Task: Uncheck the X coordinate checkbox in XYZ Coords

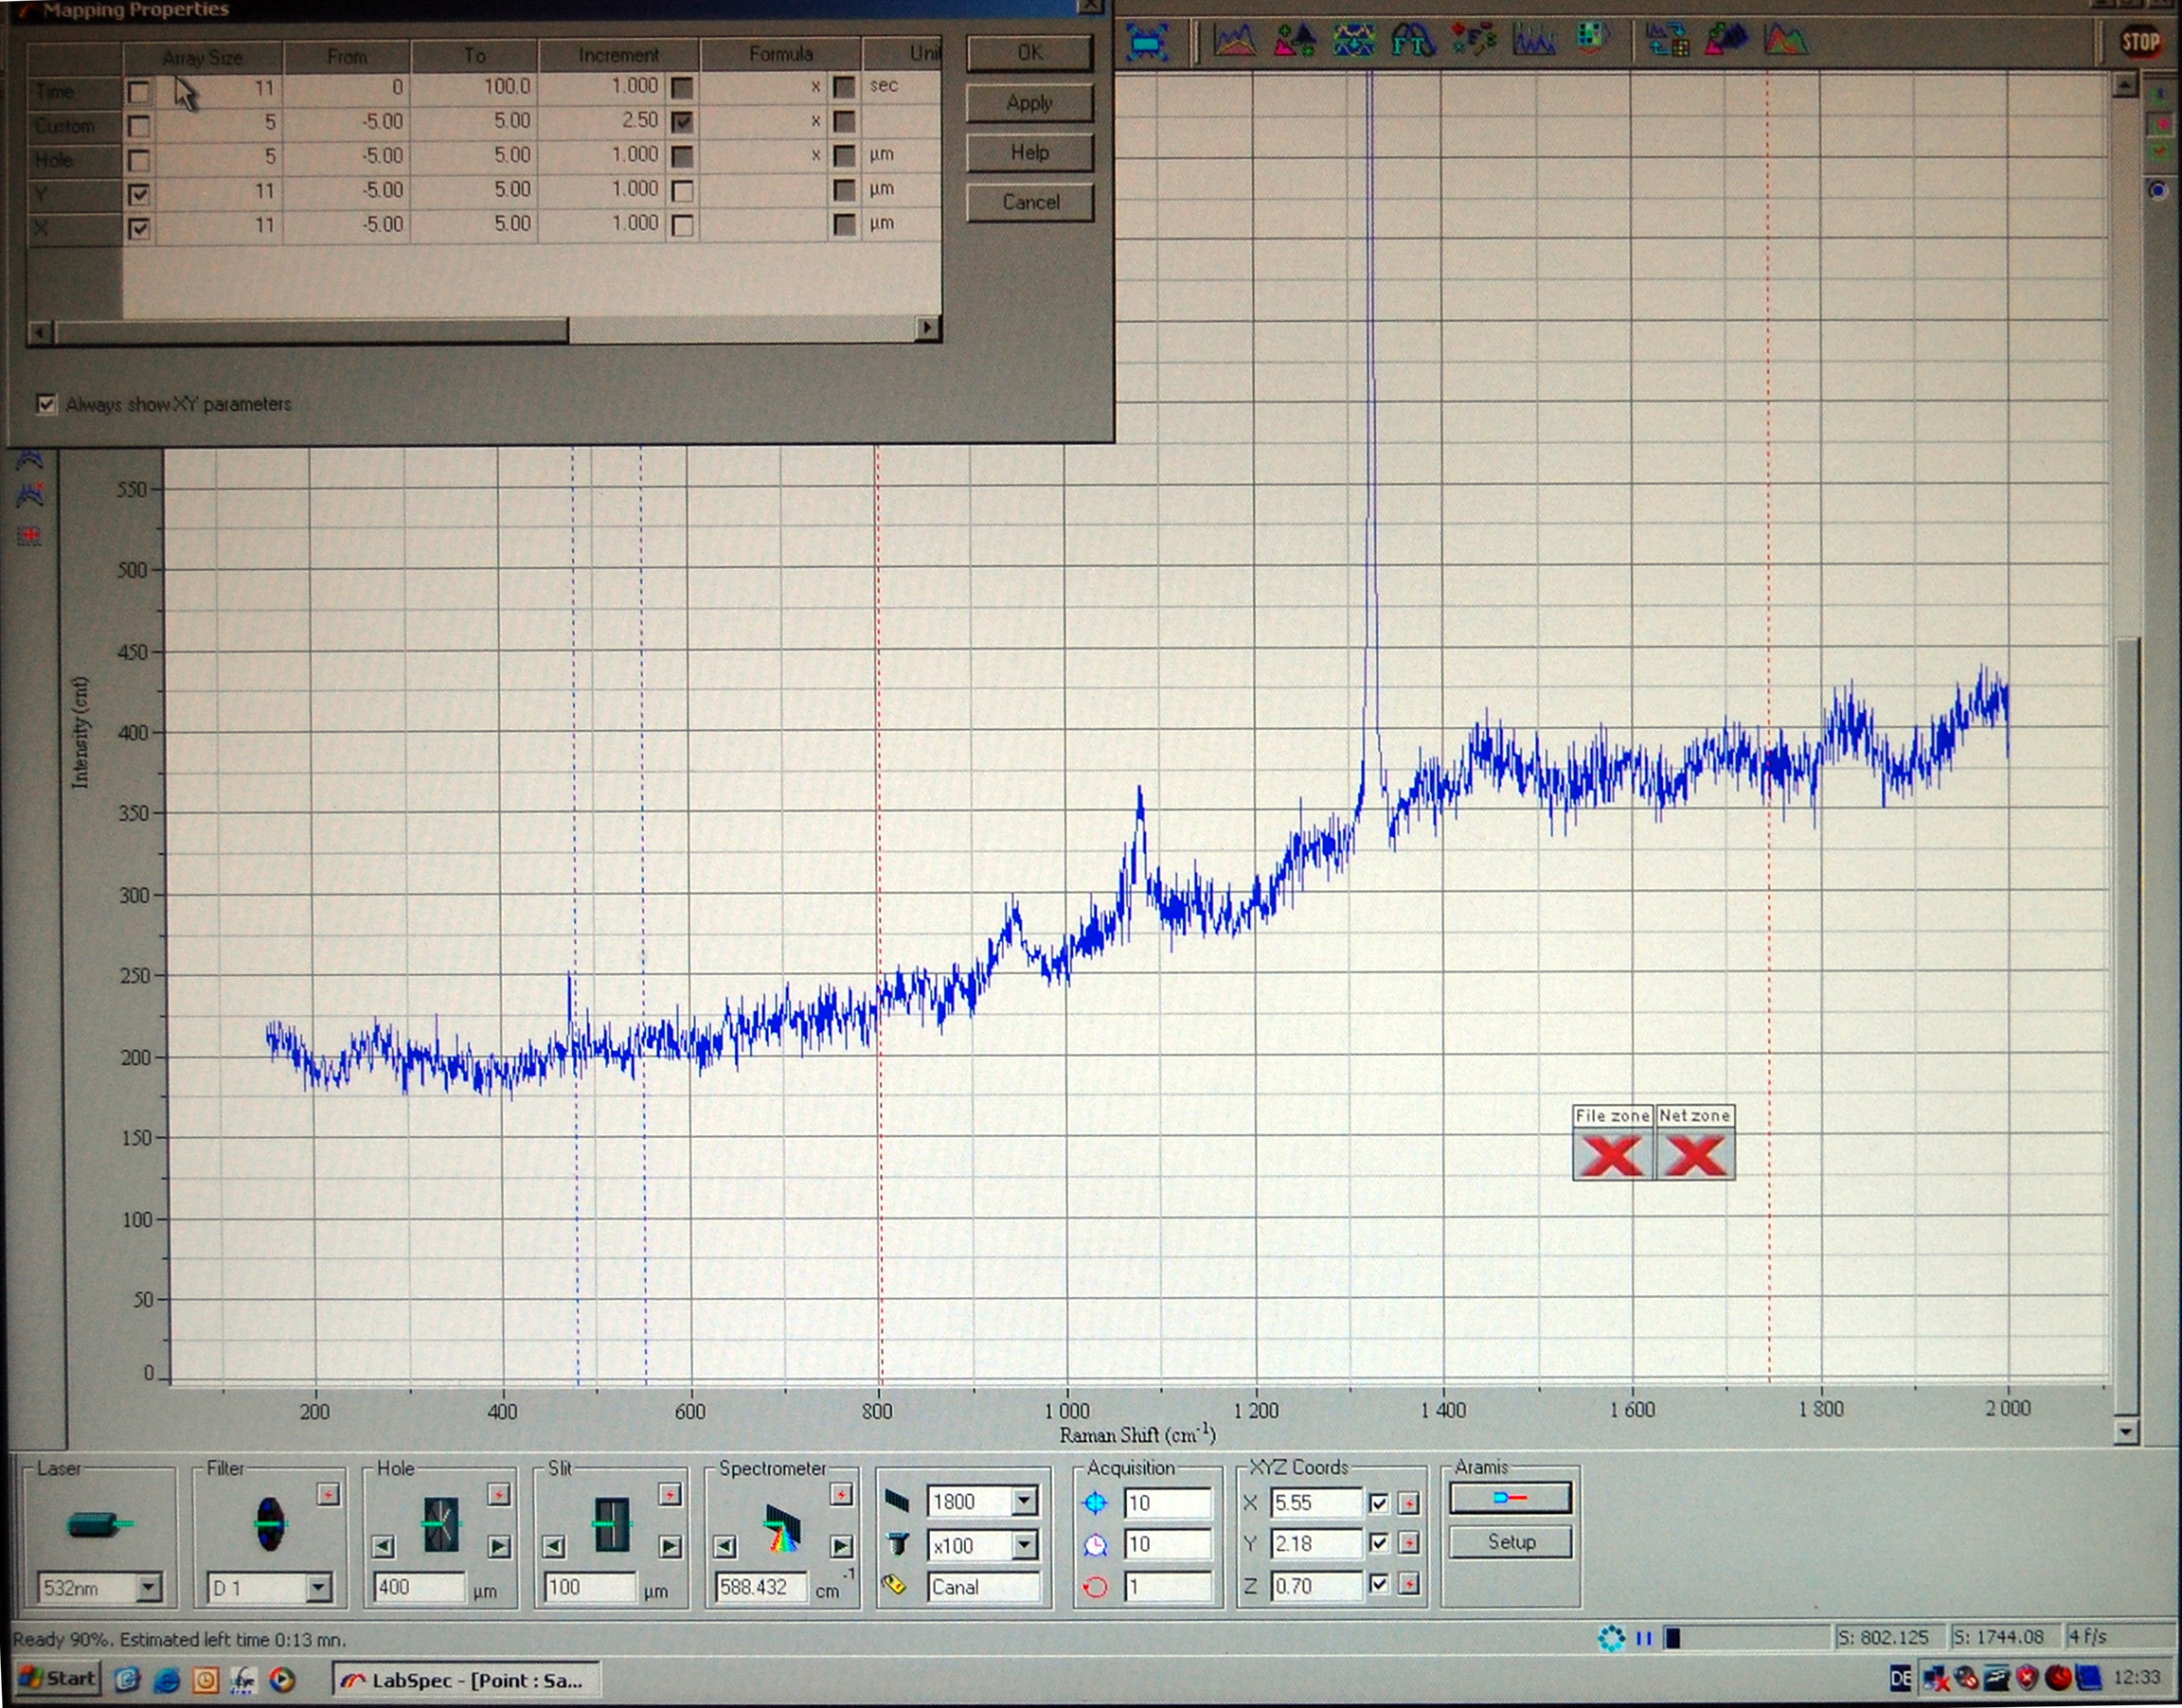Action: coord(1379,1503)
